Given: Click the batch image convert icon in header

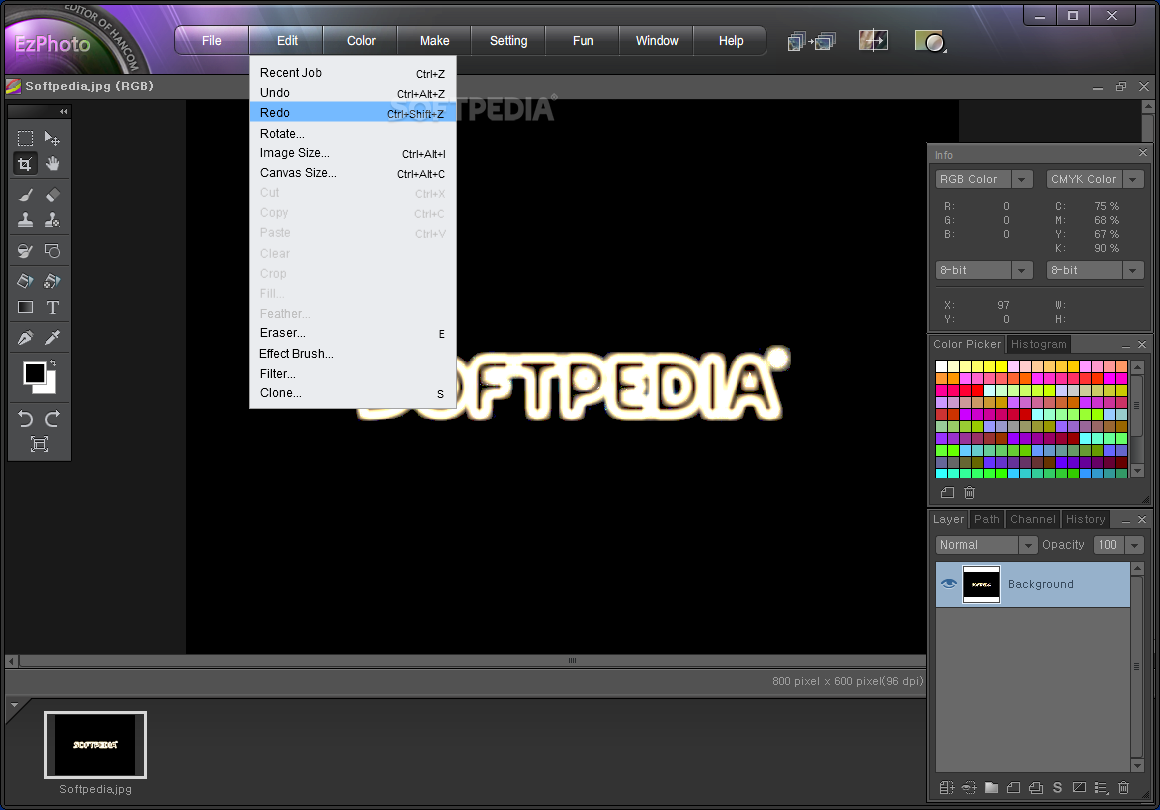Looking at the screenshot, I should click(812, 41).
